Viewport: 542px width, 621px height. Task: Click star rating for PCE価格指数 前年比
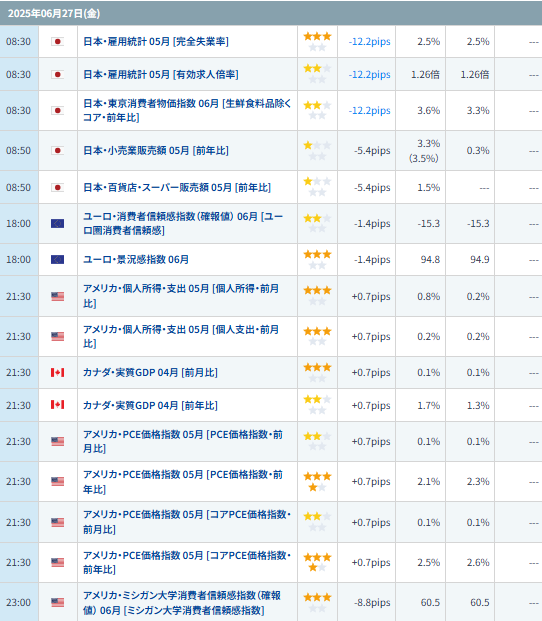pyautogui.click(x=317, y=482)
